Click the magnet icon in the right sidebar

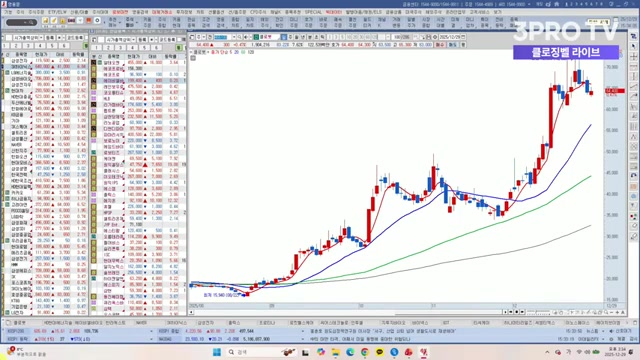[633, 176]
